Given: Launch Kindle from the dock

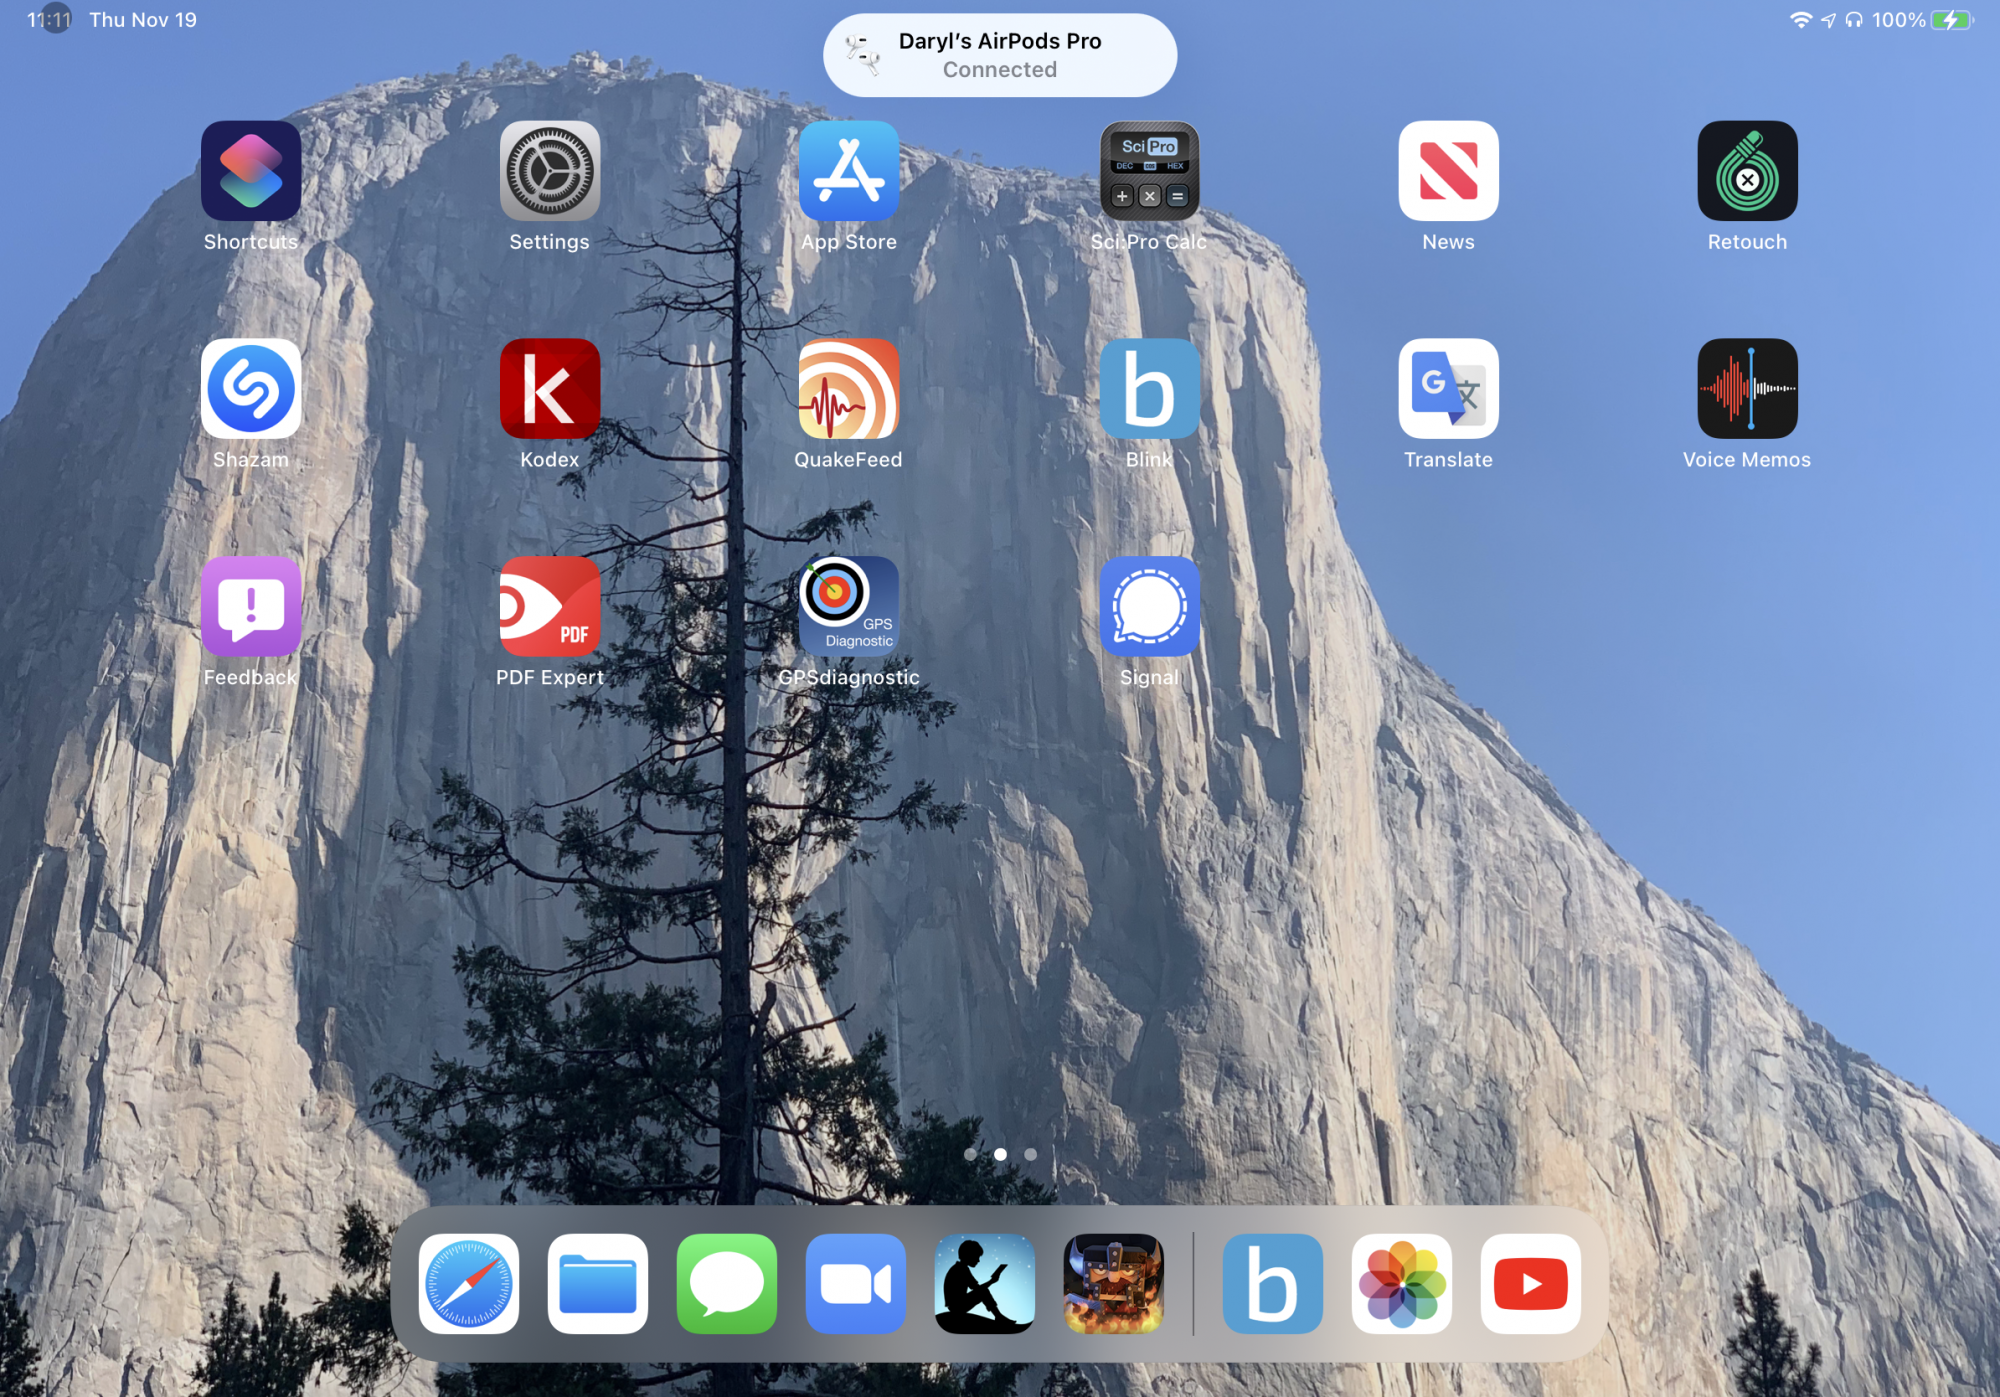Looking at the screenshot, I should click(x=984, y=1284).
